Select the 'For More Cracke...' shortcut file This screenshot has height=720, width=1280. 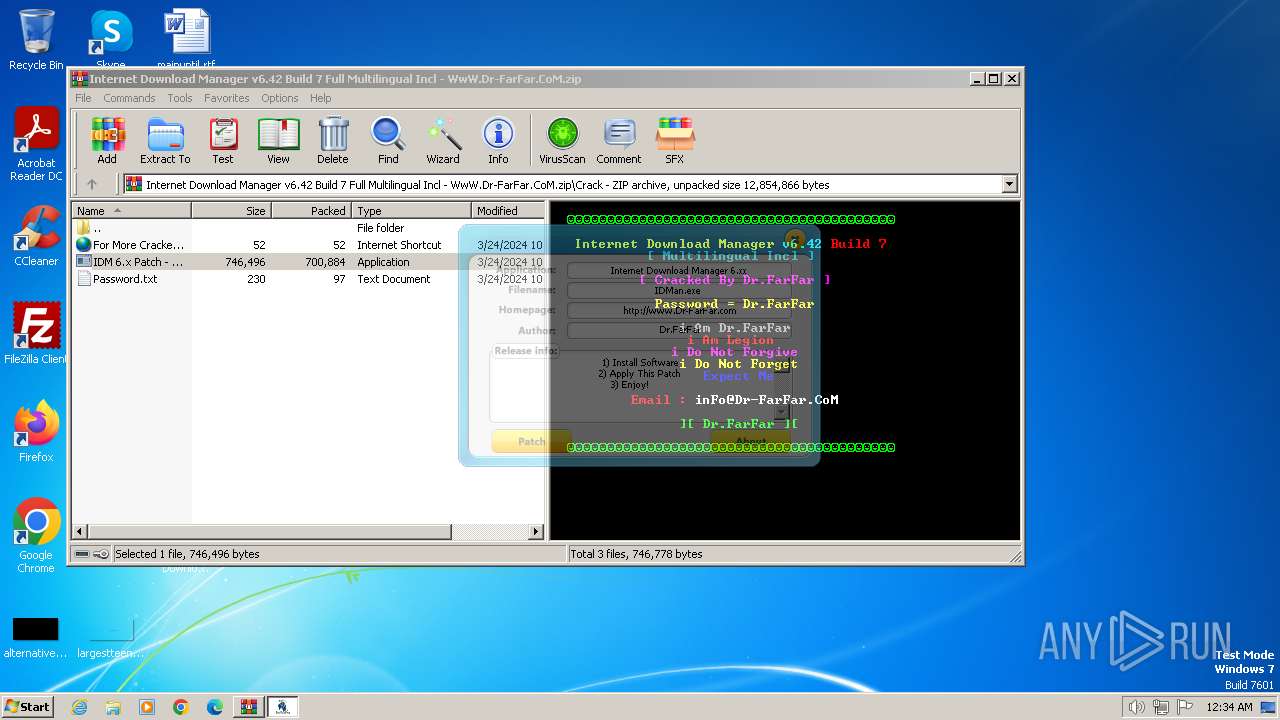click(x=308, y=245)
